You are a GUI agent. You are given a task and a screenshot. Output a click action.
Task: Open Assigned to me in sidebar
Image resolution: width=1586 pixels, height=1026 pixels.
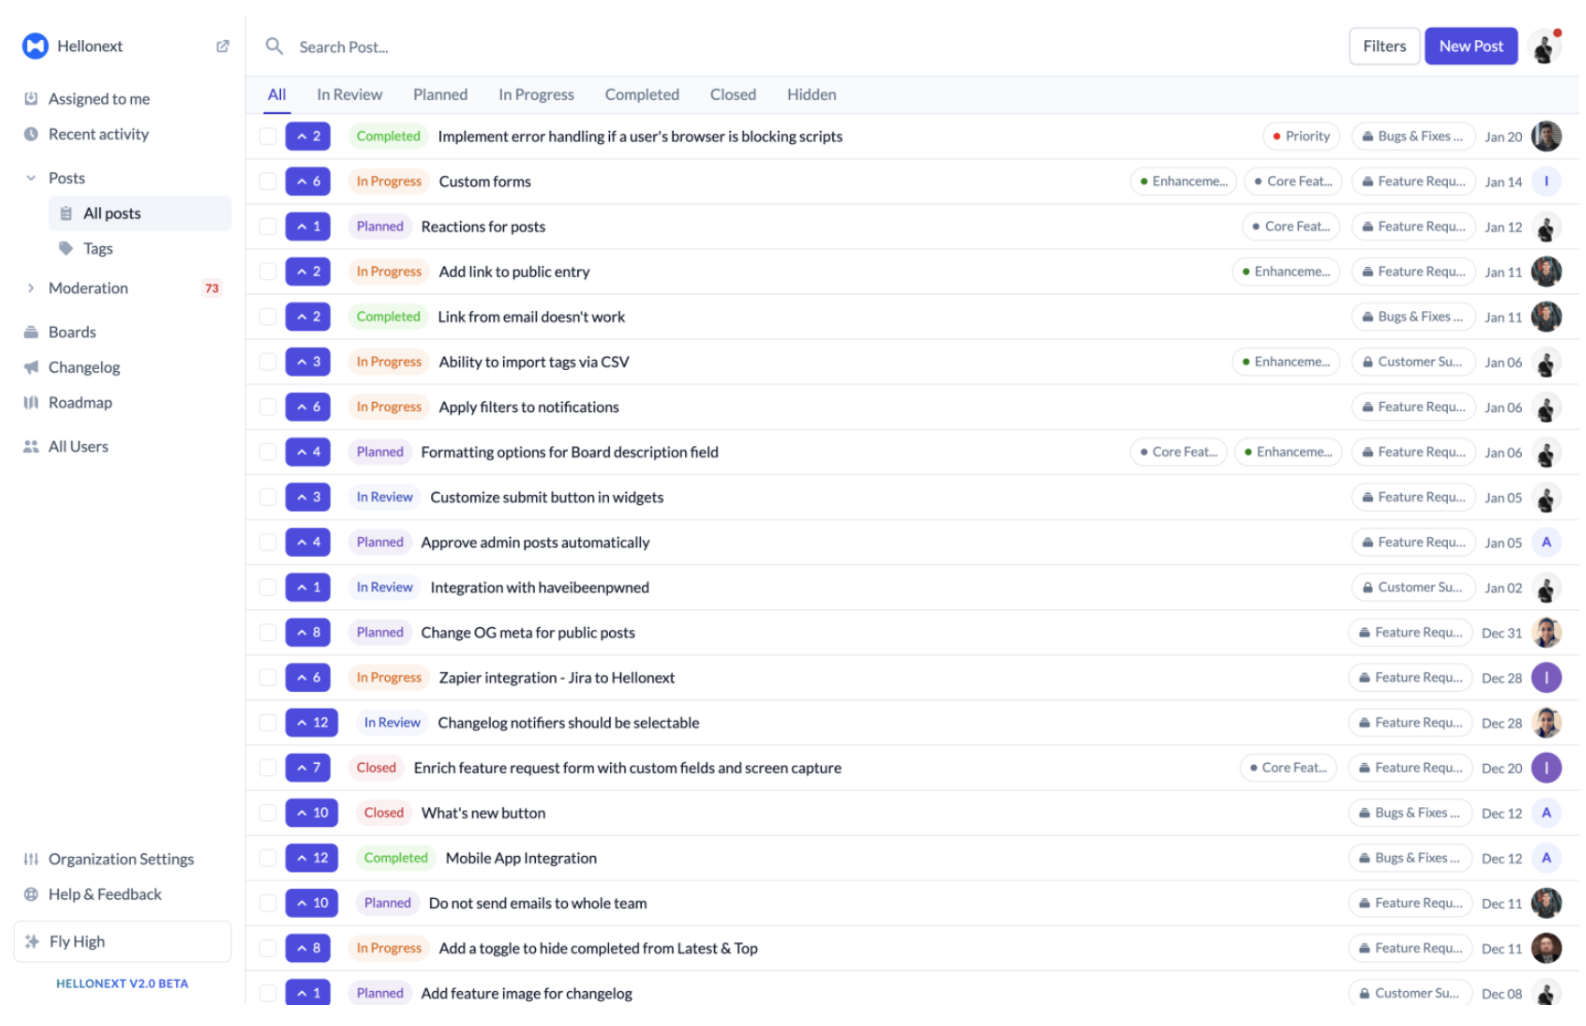click(99, 99)
